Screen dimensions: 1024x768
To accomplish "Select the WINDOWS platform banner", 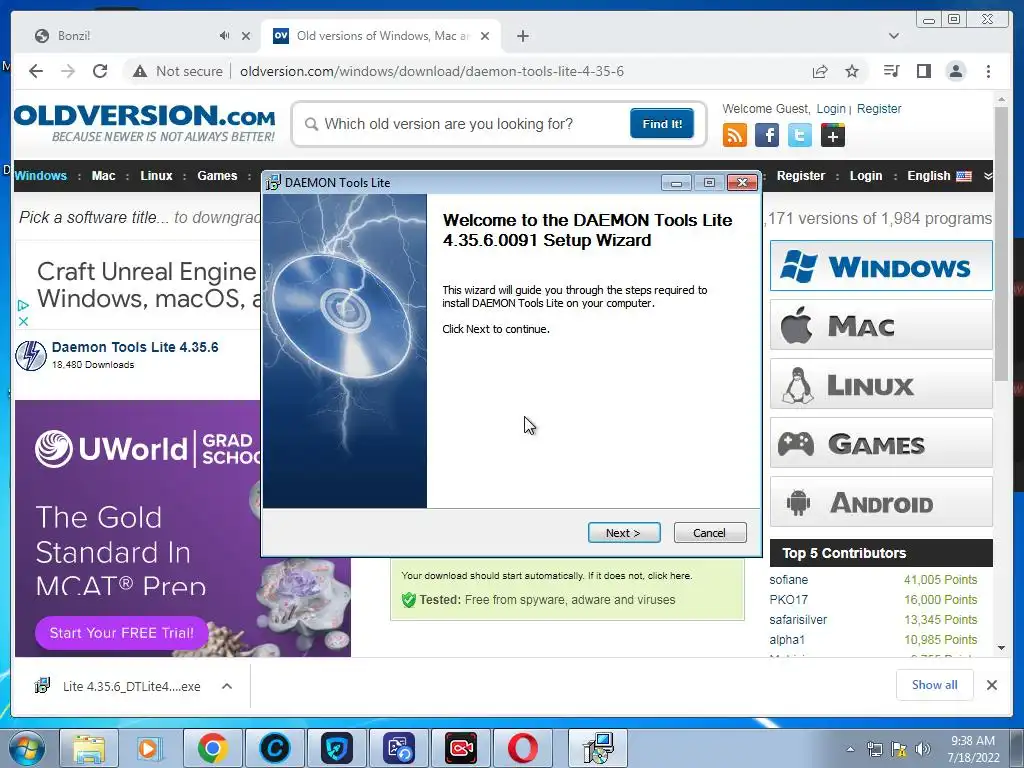I will (881, 266).
